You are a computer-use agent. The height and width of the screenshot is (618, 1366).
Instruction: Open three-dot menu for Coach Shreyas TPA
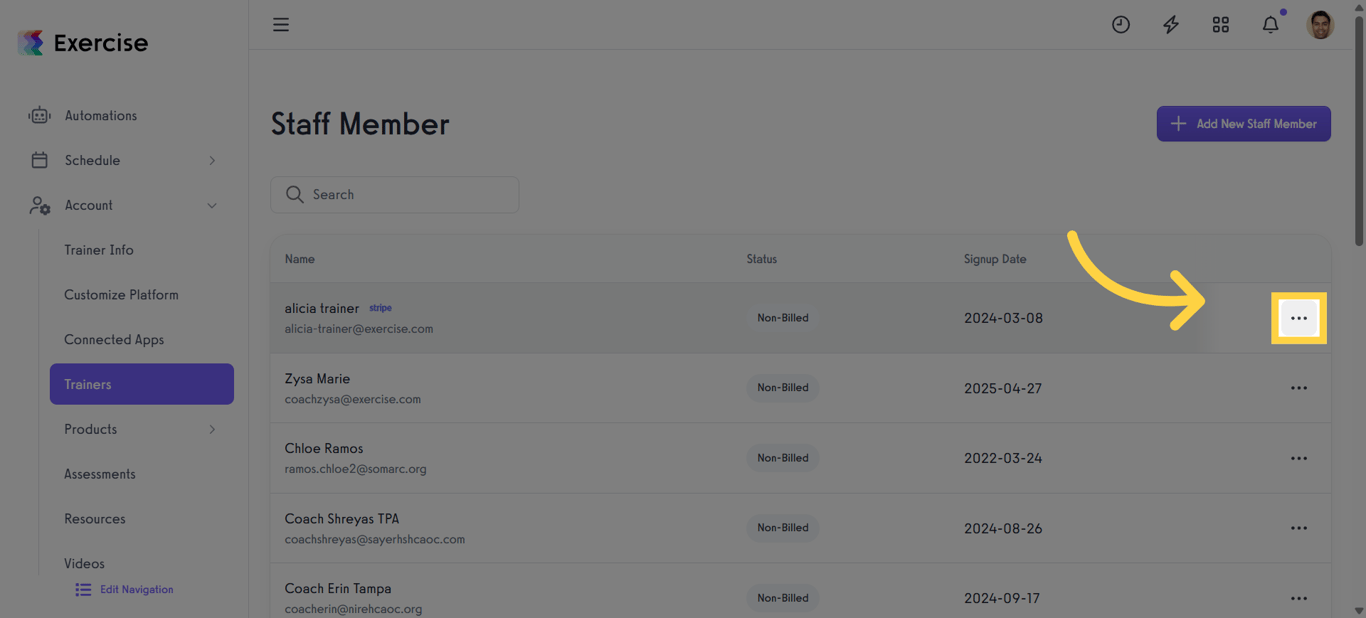[1299, 528]
